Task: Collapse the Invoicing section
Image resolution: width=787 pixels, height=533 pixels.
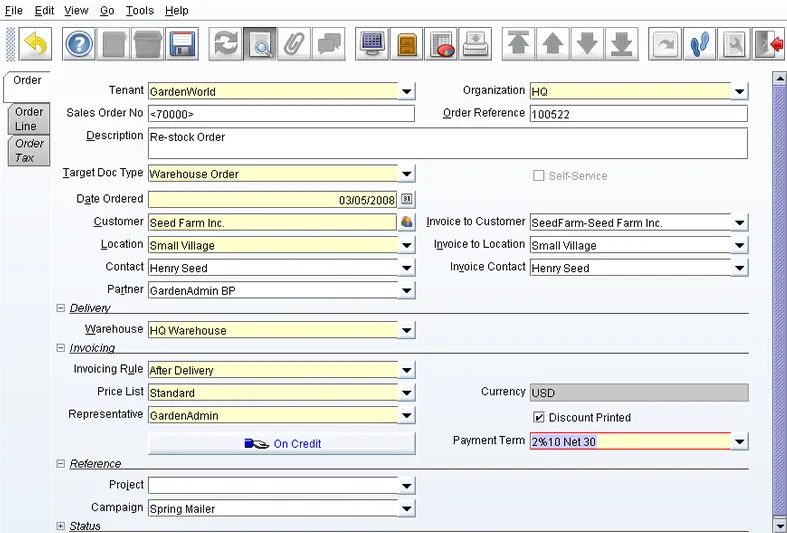Action: point(61,348)
